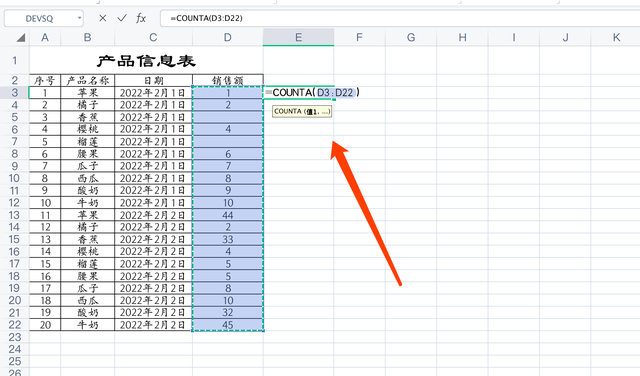This screenshot has width=640, height=376.
Task: Select column J header
Action: [565, 38]
